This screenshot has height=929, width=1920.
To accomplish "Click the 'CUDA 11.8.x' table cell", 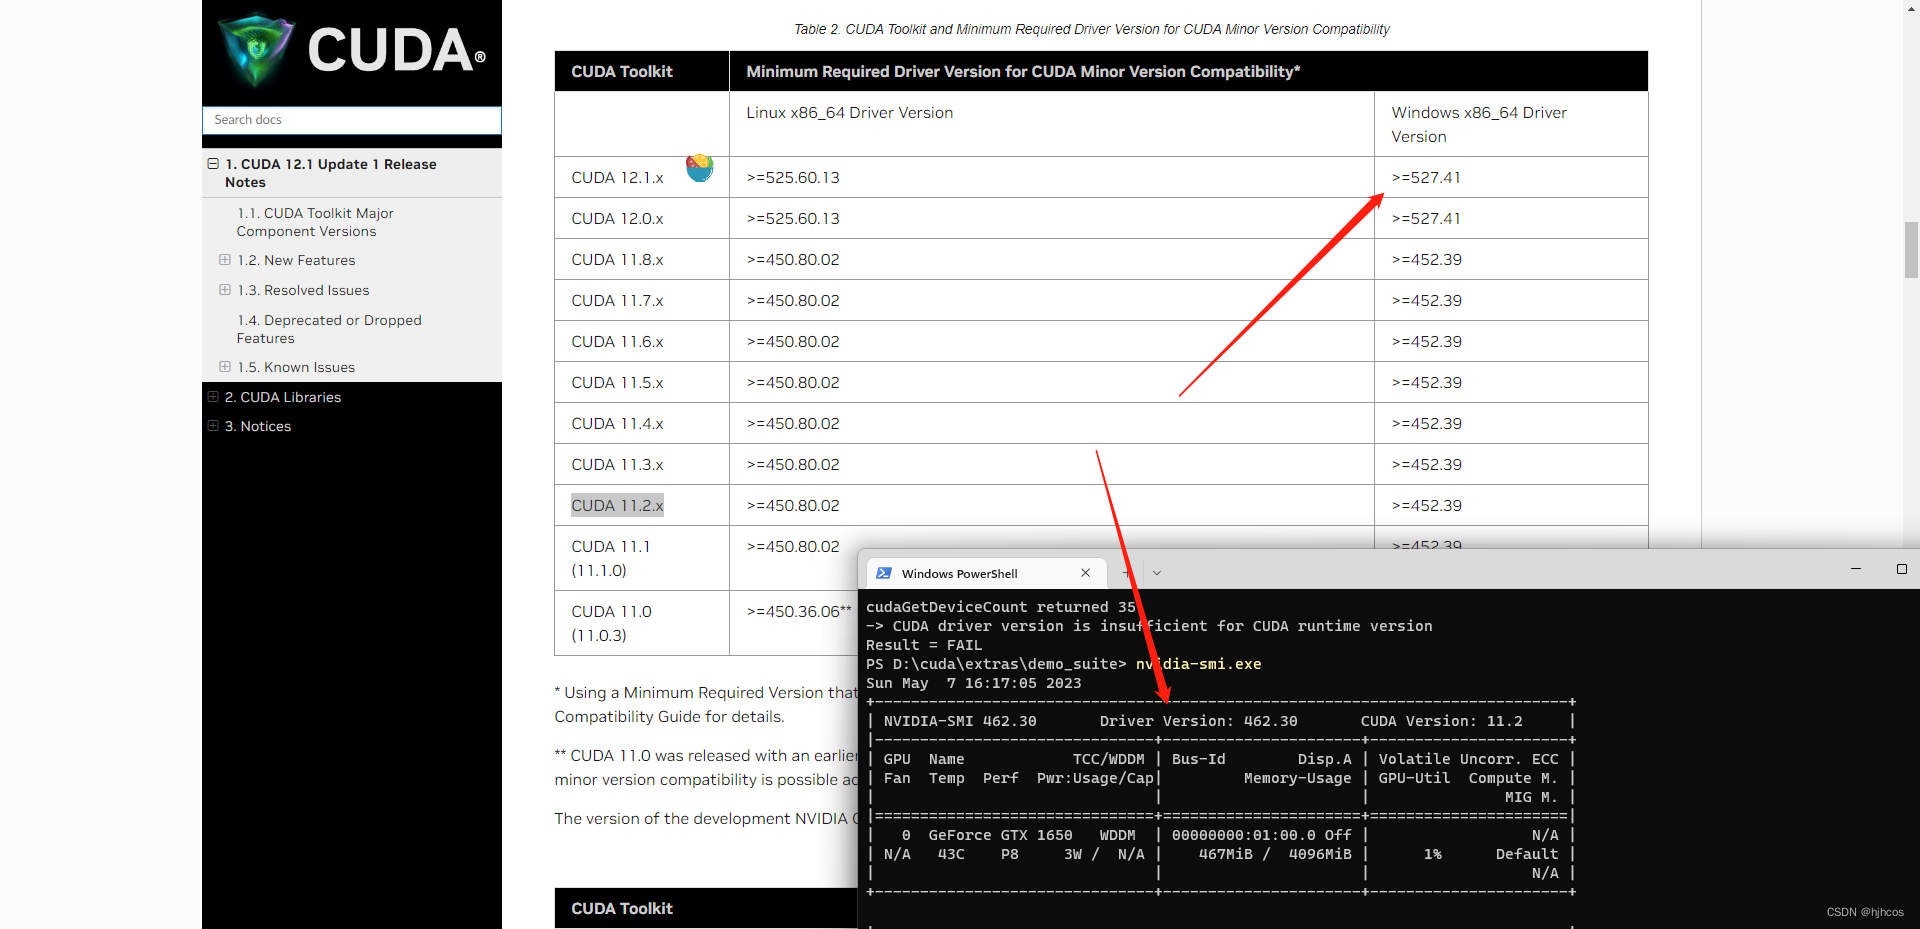I will point(642,259).
